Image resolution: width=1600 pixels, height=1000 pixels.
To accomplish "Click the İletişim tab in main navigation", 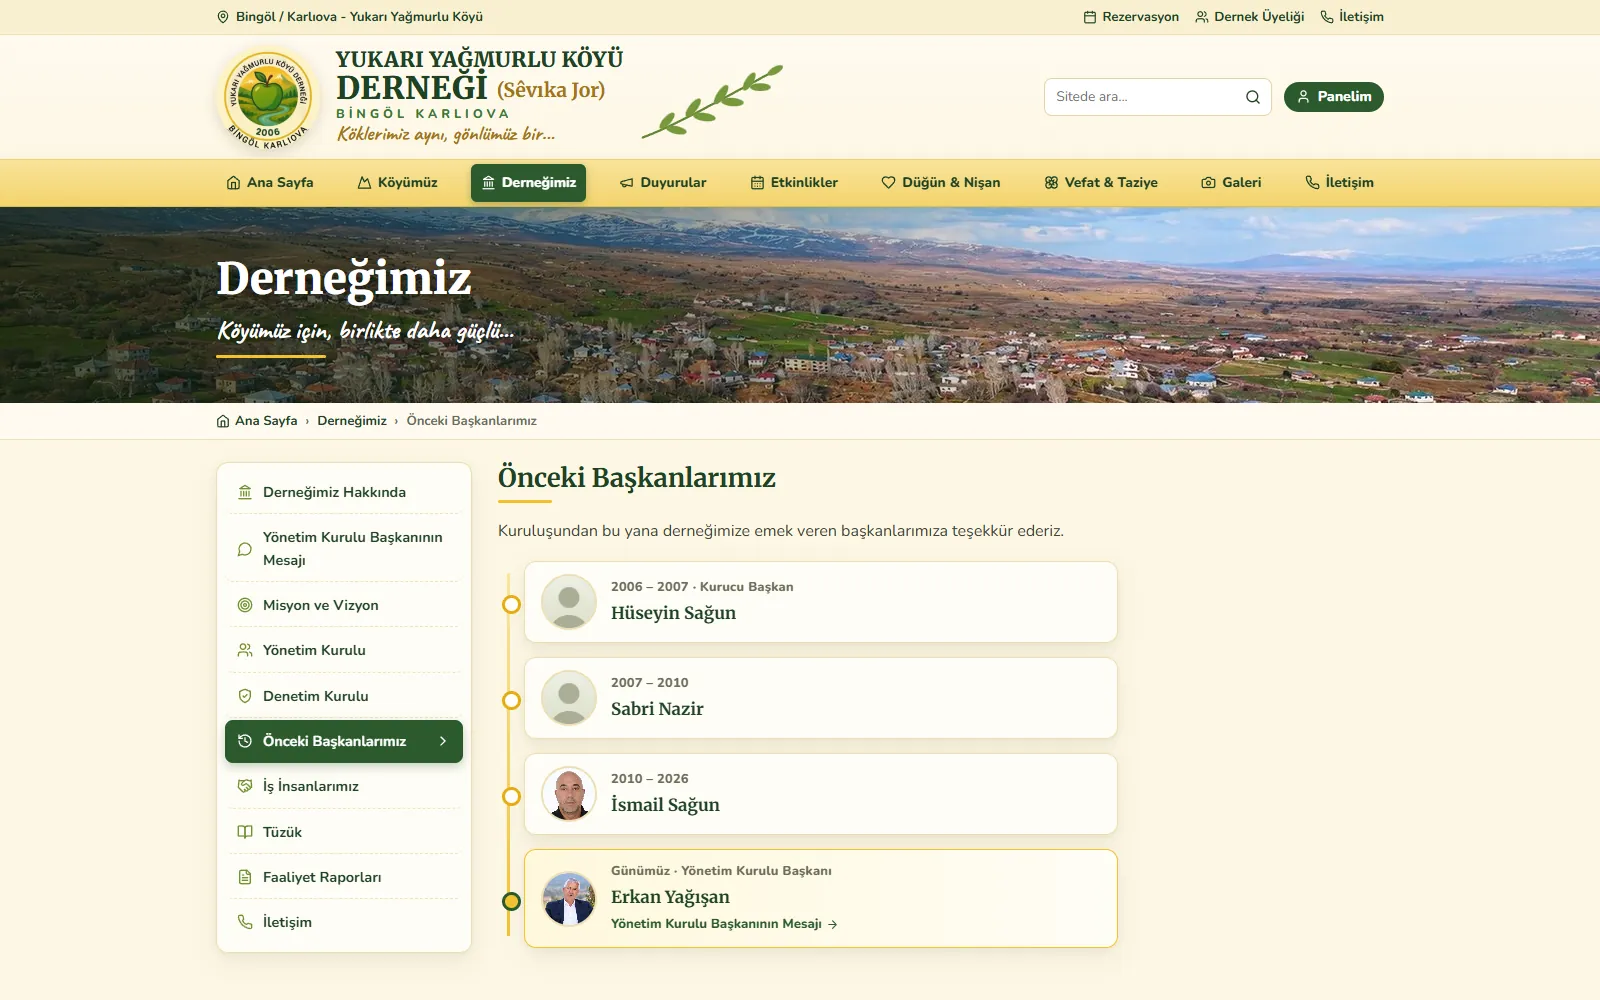I will click(1340, 183).
